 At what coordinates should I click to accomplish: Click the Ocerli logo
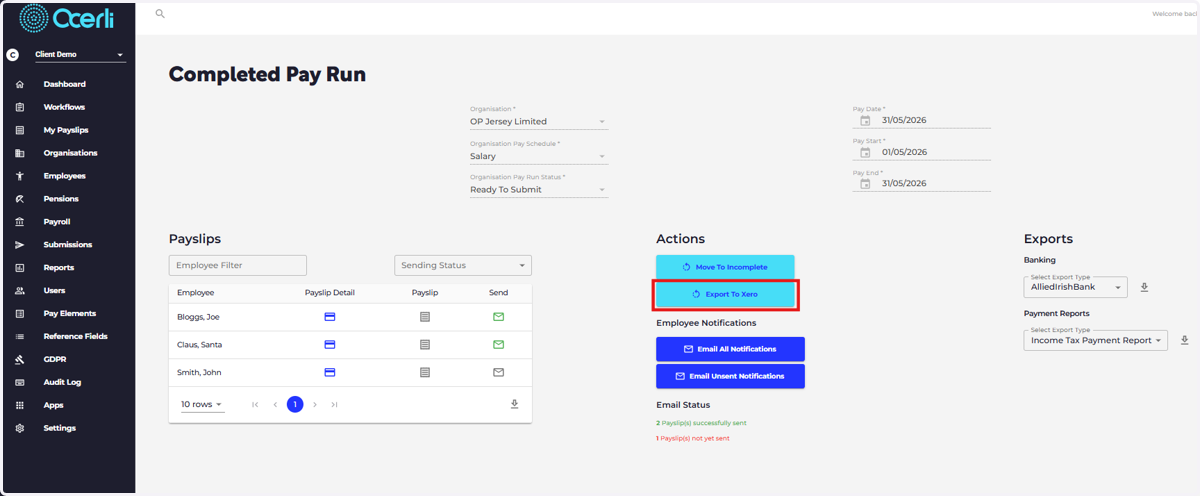68,19
